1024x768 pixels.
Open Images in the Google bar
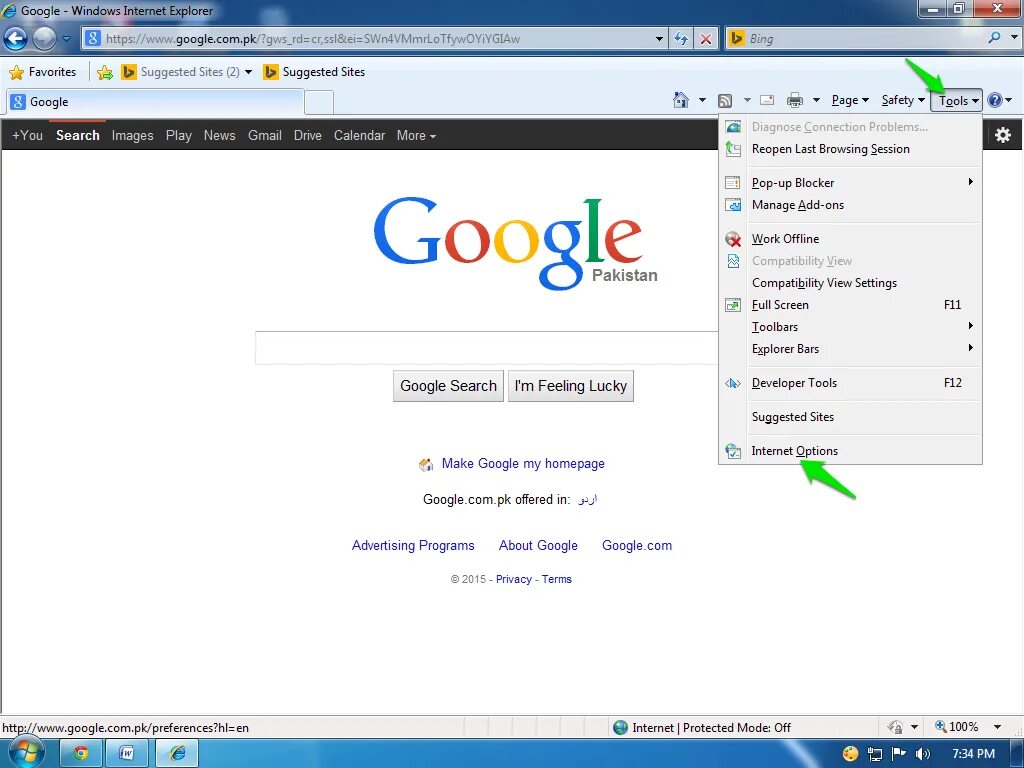click(133, 135)
